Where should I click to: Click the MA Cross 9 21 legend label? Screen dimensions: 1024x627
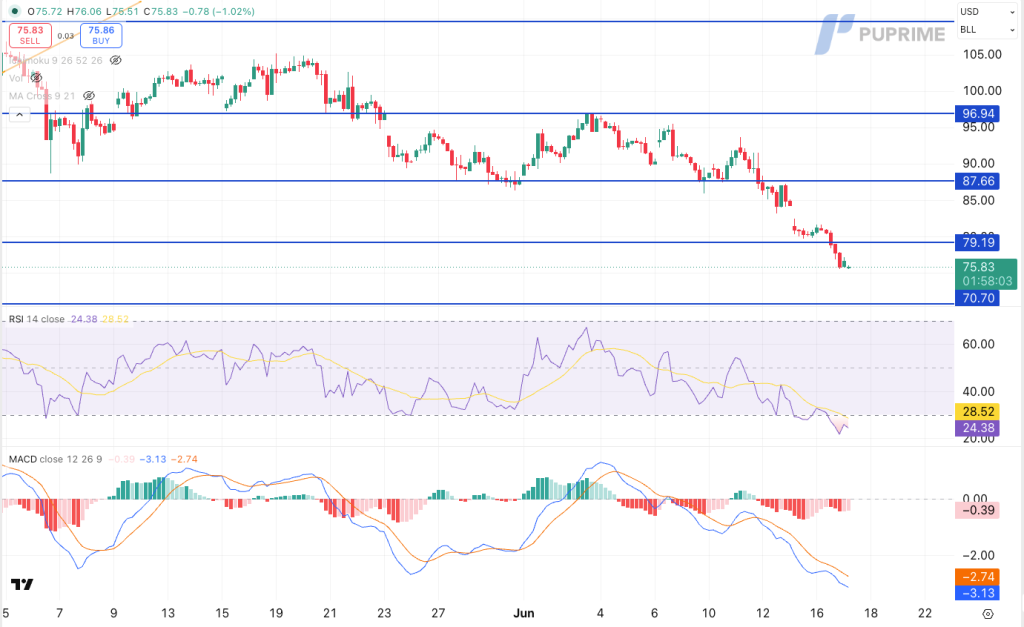pyautogui.click(x=42, y=96)
